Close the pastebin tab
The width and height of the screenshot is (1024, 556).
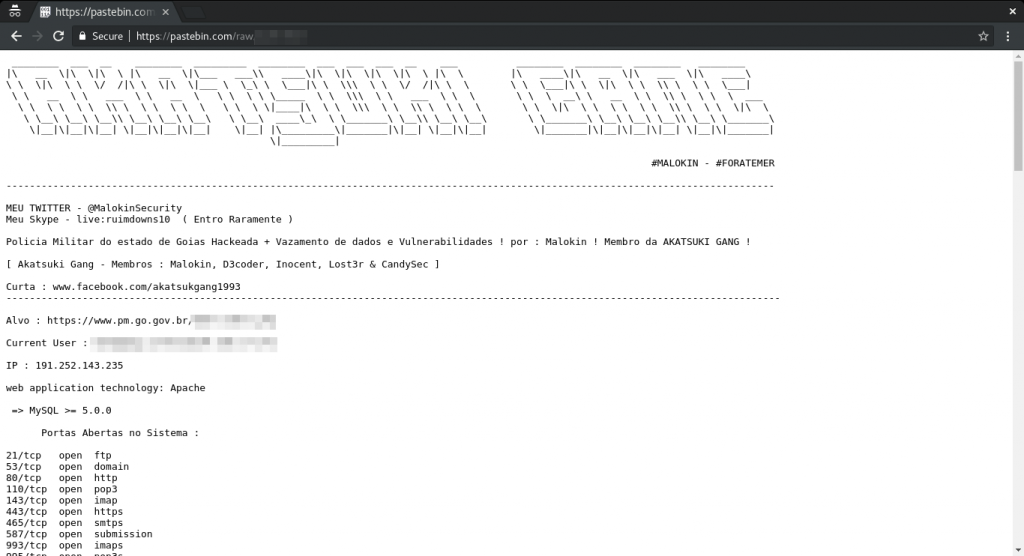coord(165,12)
